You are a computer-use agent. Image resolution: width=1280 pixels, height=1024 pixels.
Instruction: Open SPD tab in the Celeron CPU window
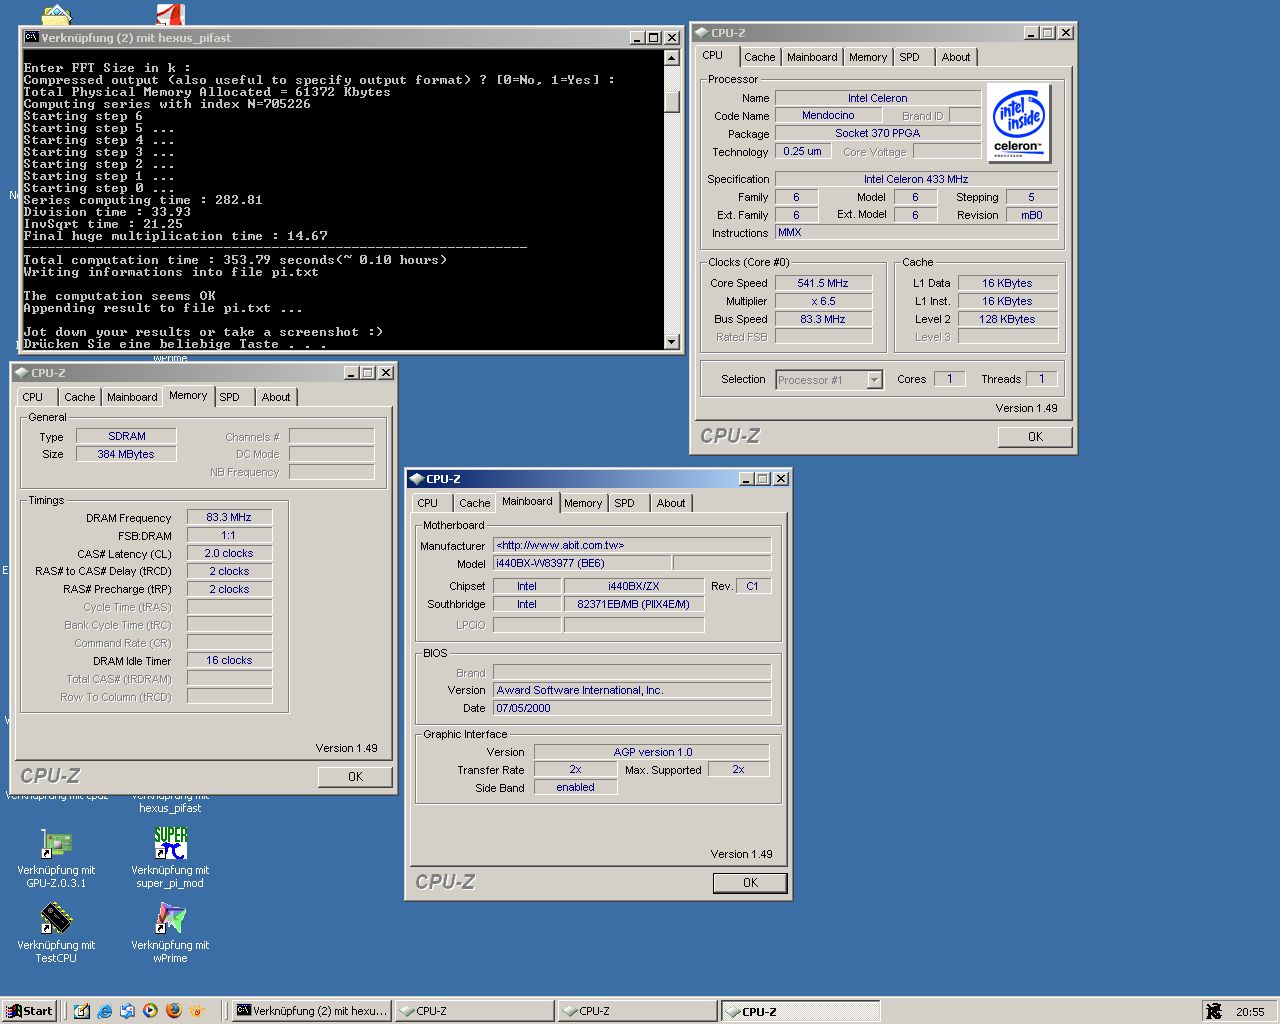click(x=909, y=57)
